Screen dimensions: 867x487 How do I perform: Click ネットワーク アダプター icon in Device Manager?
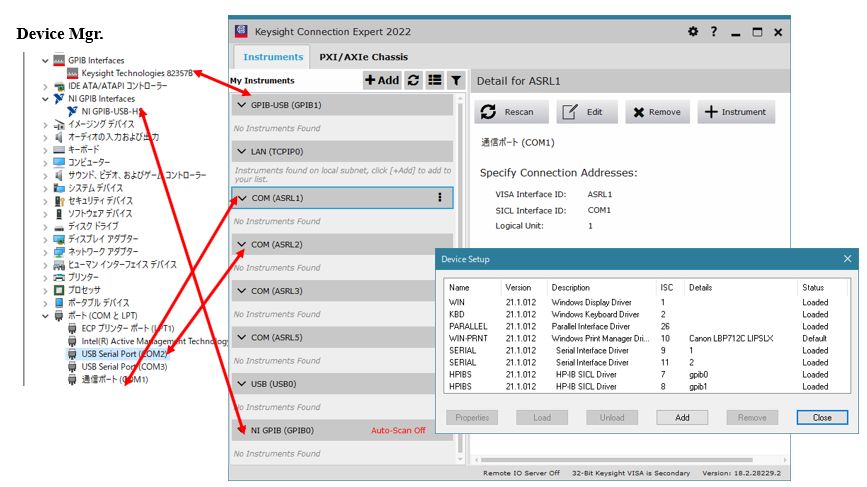click(59, 252)
